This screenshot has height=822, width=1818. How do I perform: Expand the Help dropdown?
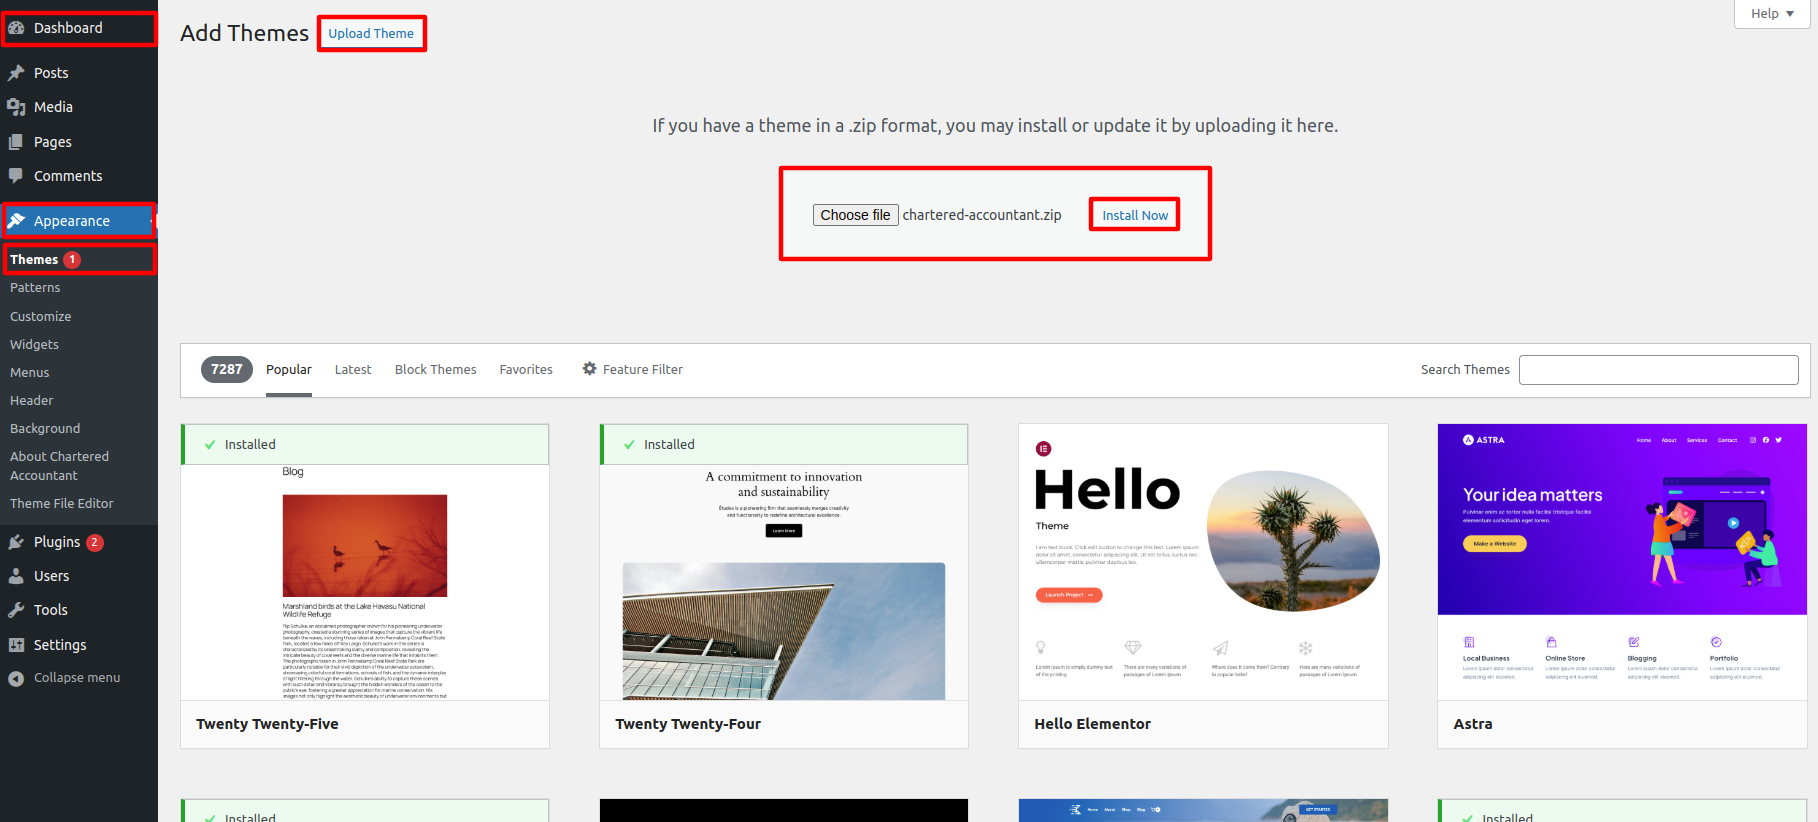(x=1771, y=13)
